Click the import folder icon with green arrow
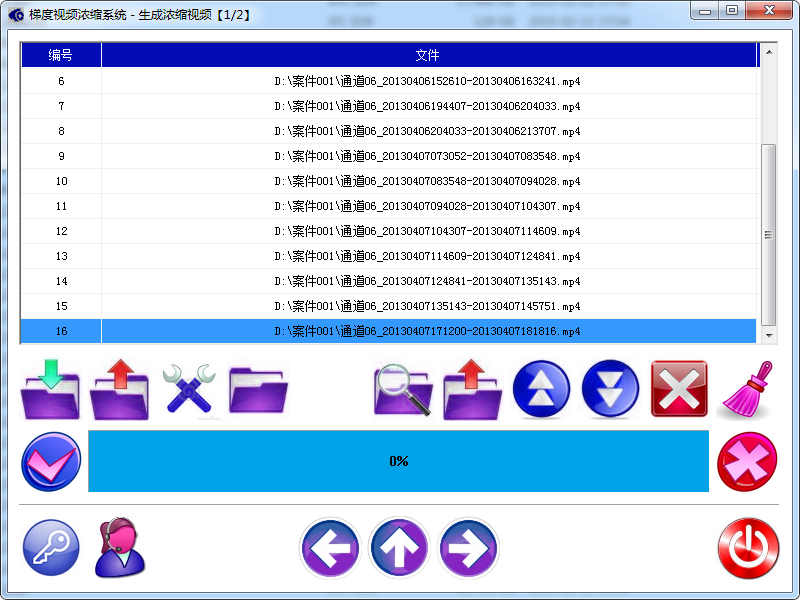This screenshot has height=600, width=800. click(x=50, y=390)
